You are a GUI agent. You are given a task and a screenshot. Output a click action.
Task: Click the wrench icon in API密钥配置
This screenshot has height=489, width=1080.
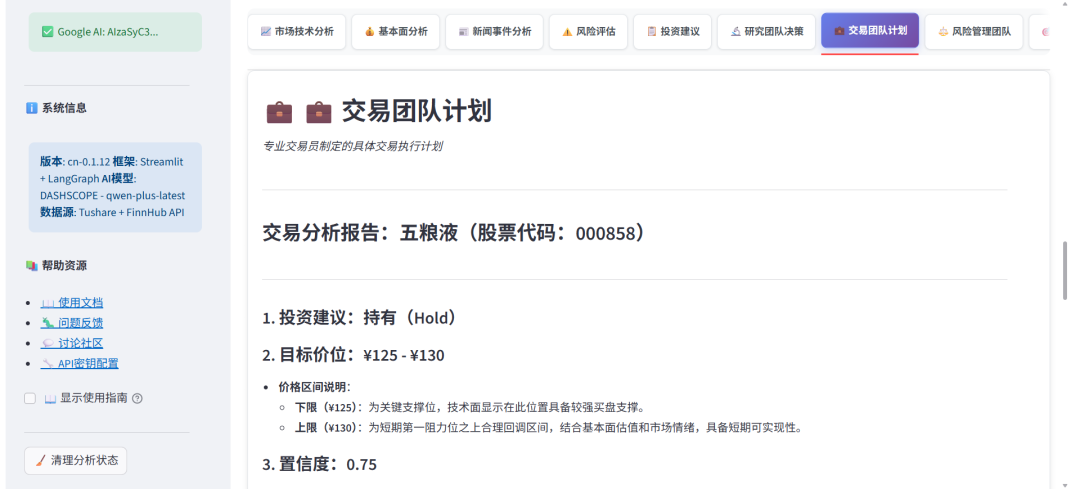[x=48, y=364]
